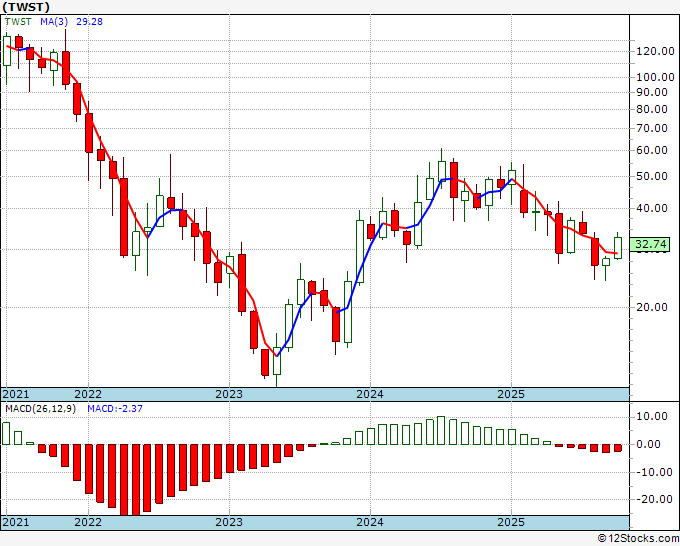Screen dimensions: 680x546
Task: Click 2021 on the price chart time axis
Action: point(16,394)
